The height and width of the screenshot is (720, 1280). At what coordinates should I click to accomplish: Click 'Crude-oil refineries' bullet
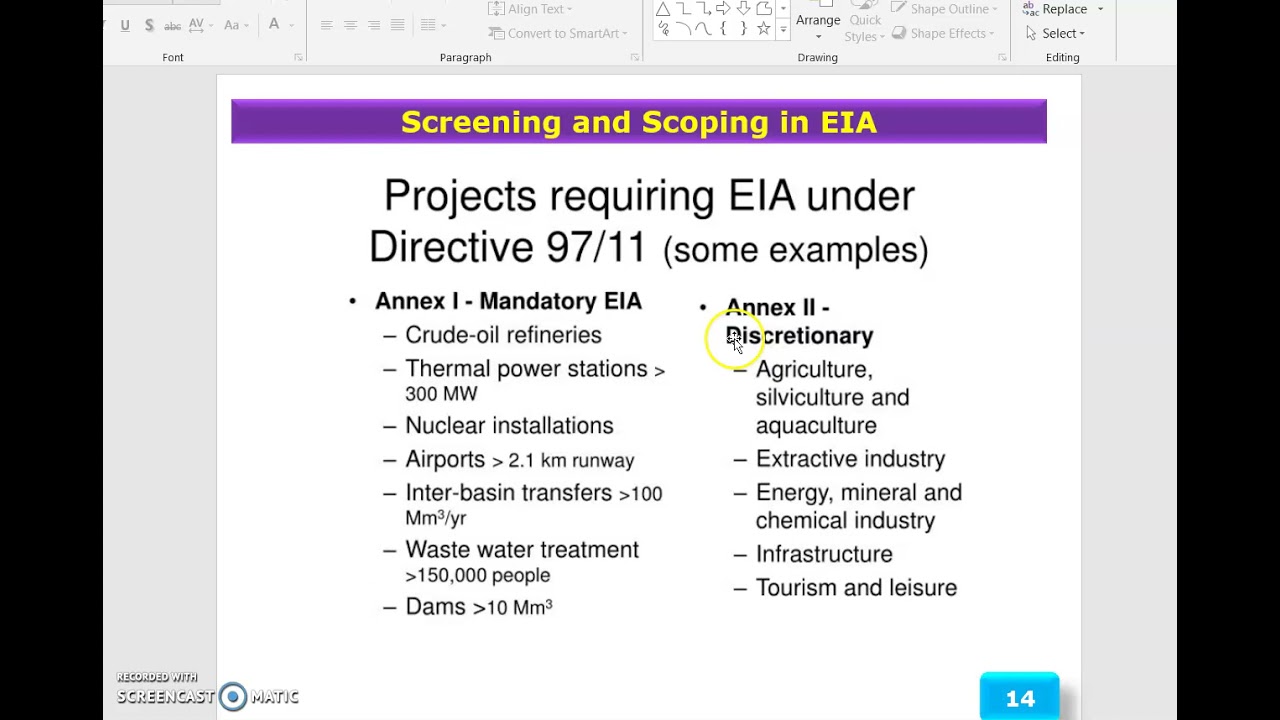503,335
